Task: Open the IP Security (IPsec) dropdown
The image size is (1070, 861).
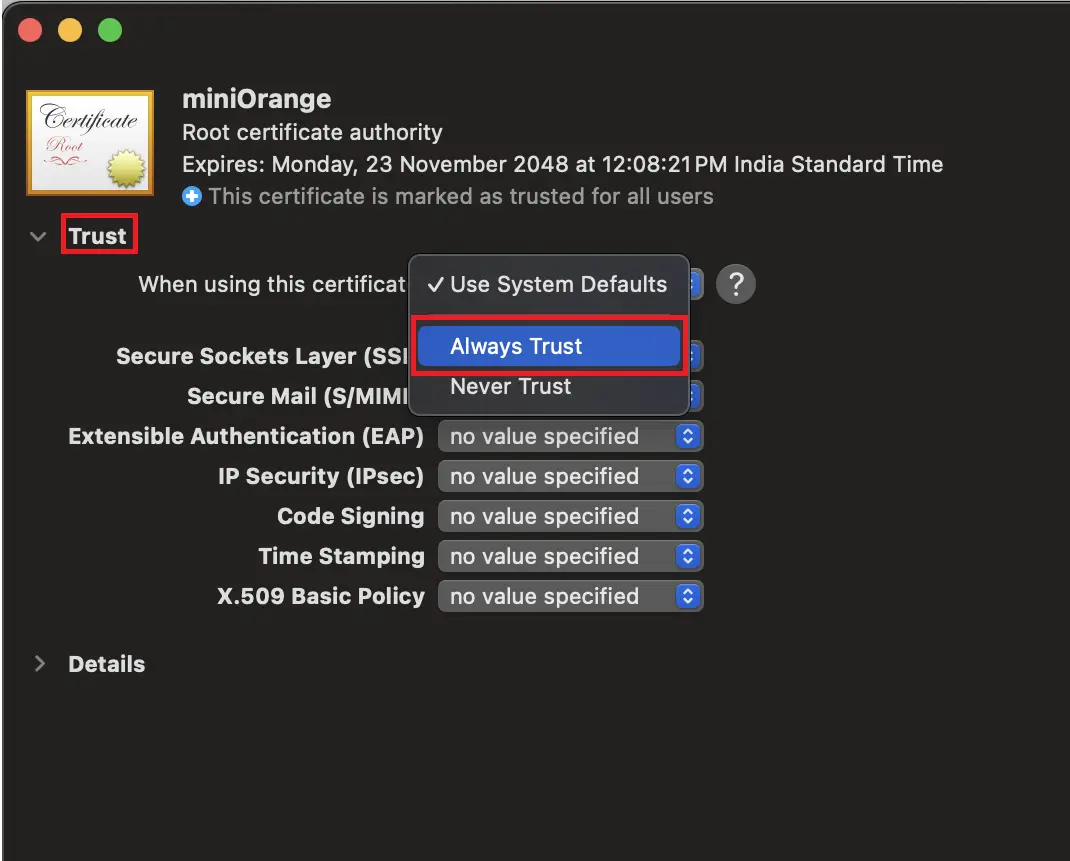Action: pos(570,476)
